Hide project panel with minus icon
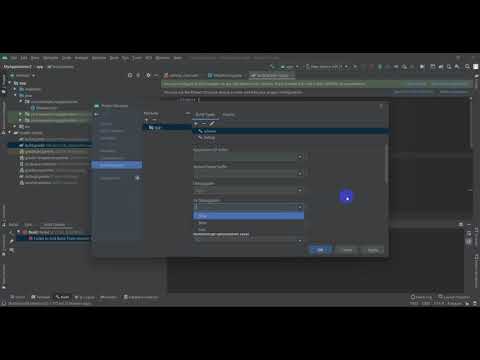480x360 pixels. click(156, 75)
